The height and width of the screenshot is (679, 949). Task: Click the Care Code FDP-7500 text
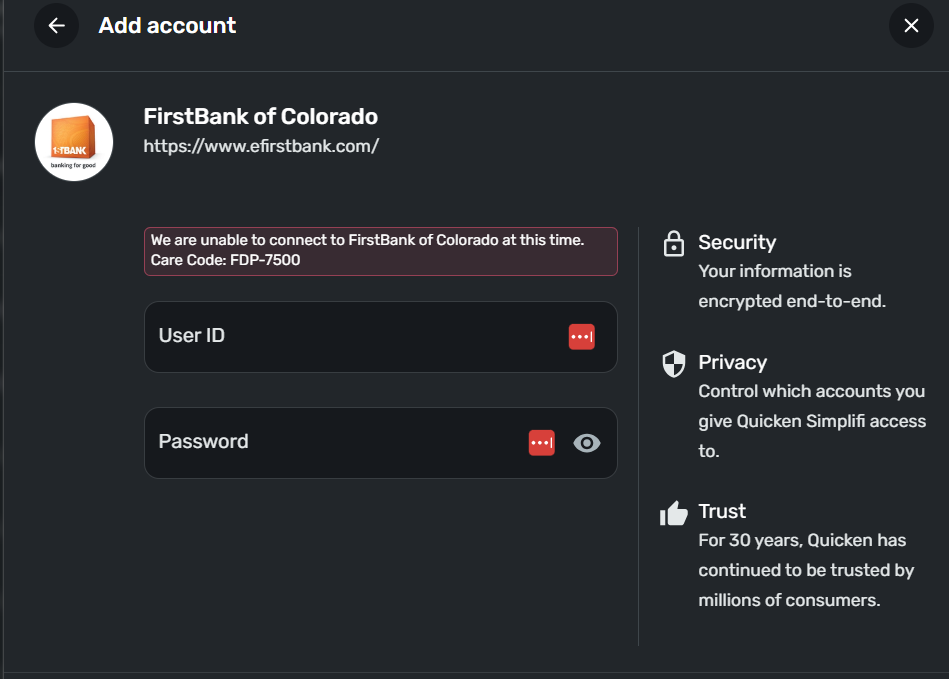[226, 260]
